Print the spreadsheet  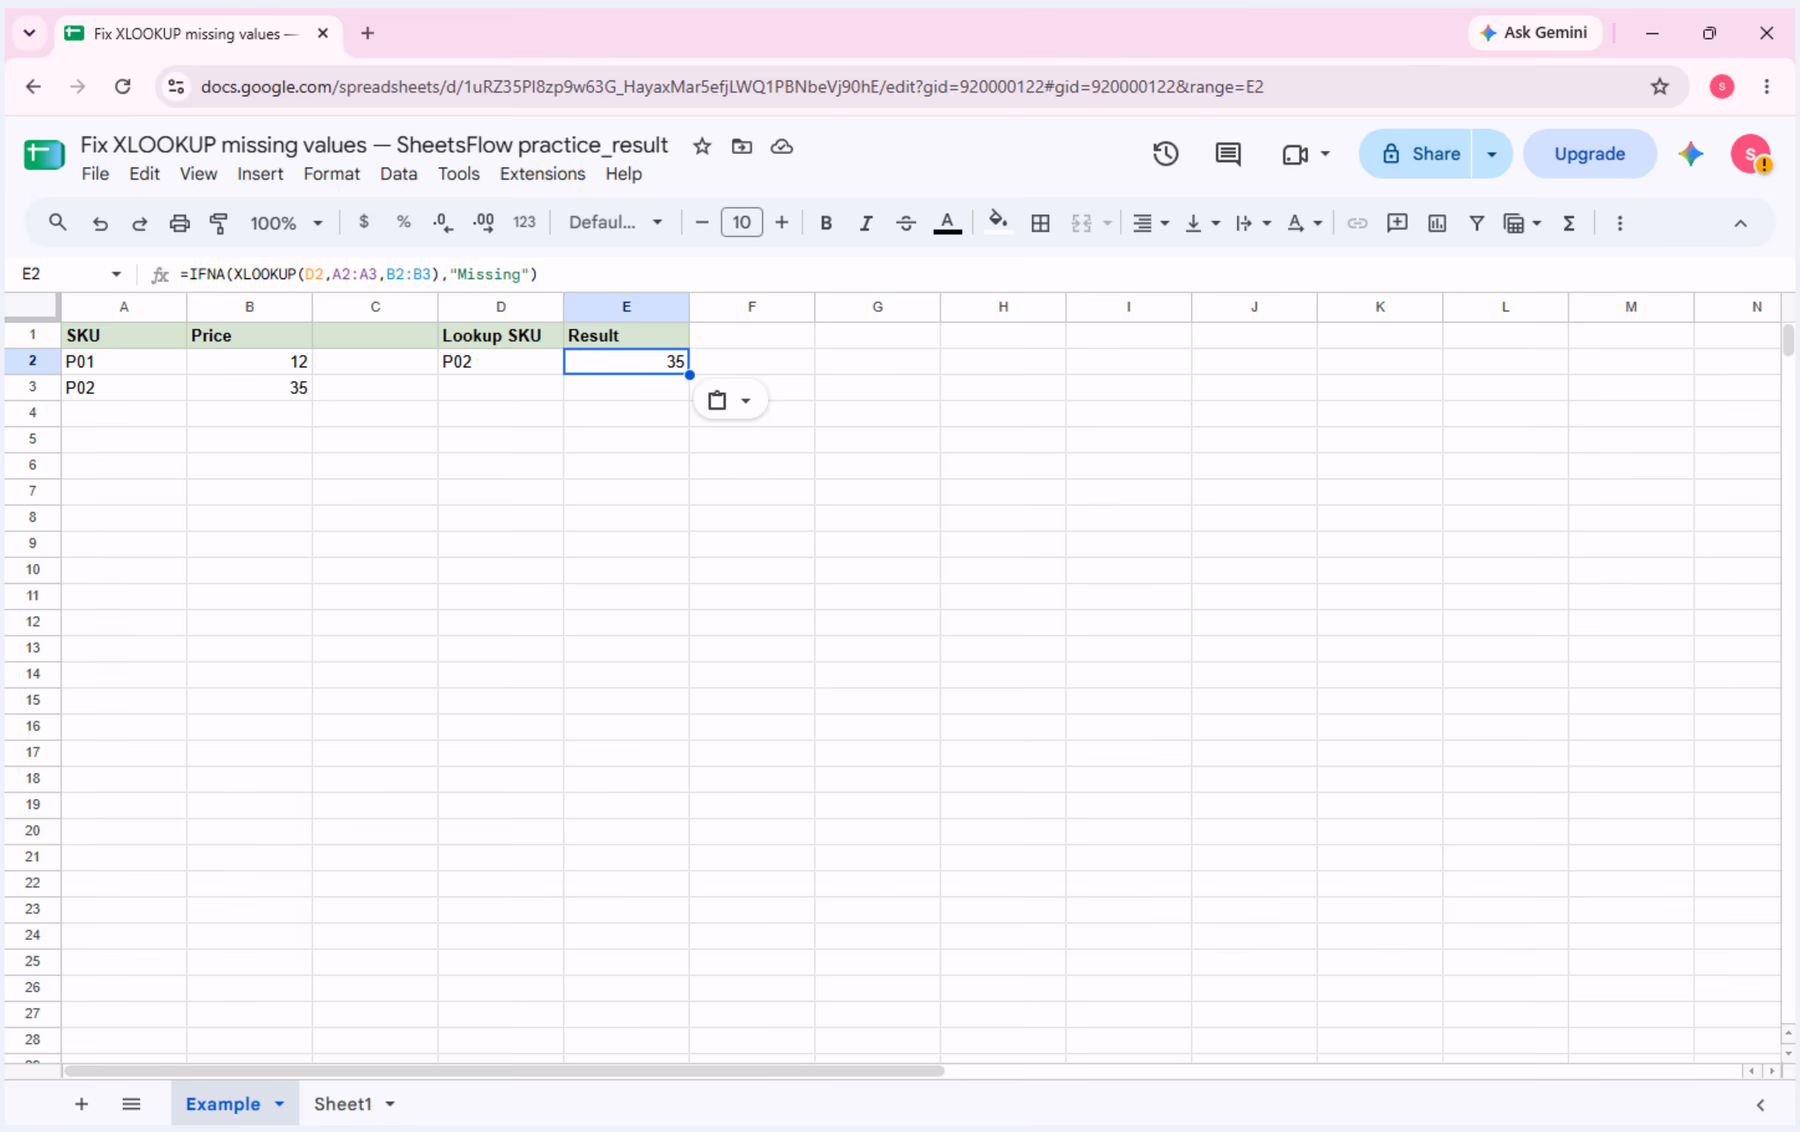[x=179, y=223]
